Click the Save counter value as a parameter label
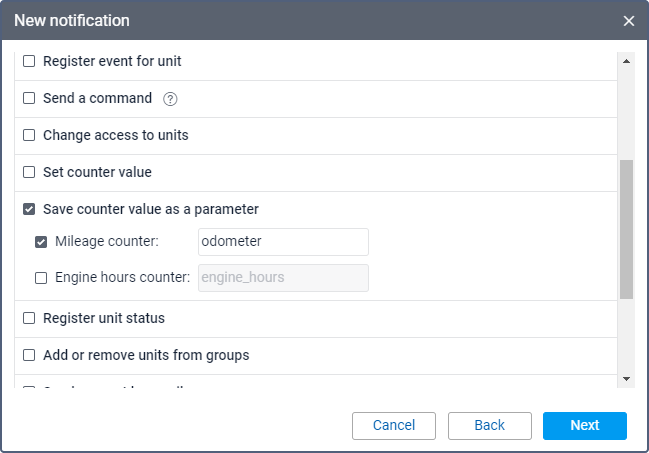Screen dimensions: 649x453 click(151, 210)
